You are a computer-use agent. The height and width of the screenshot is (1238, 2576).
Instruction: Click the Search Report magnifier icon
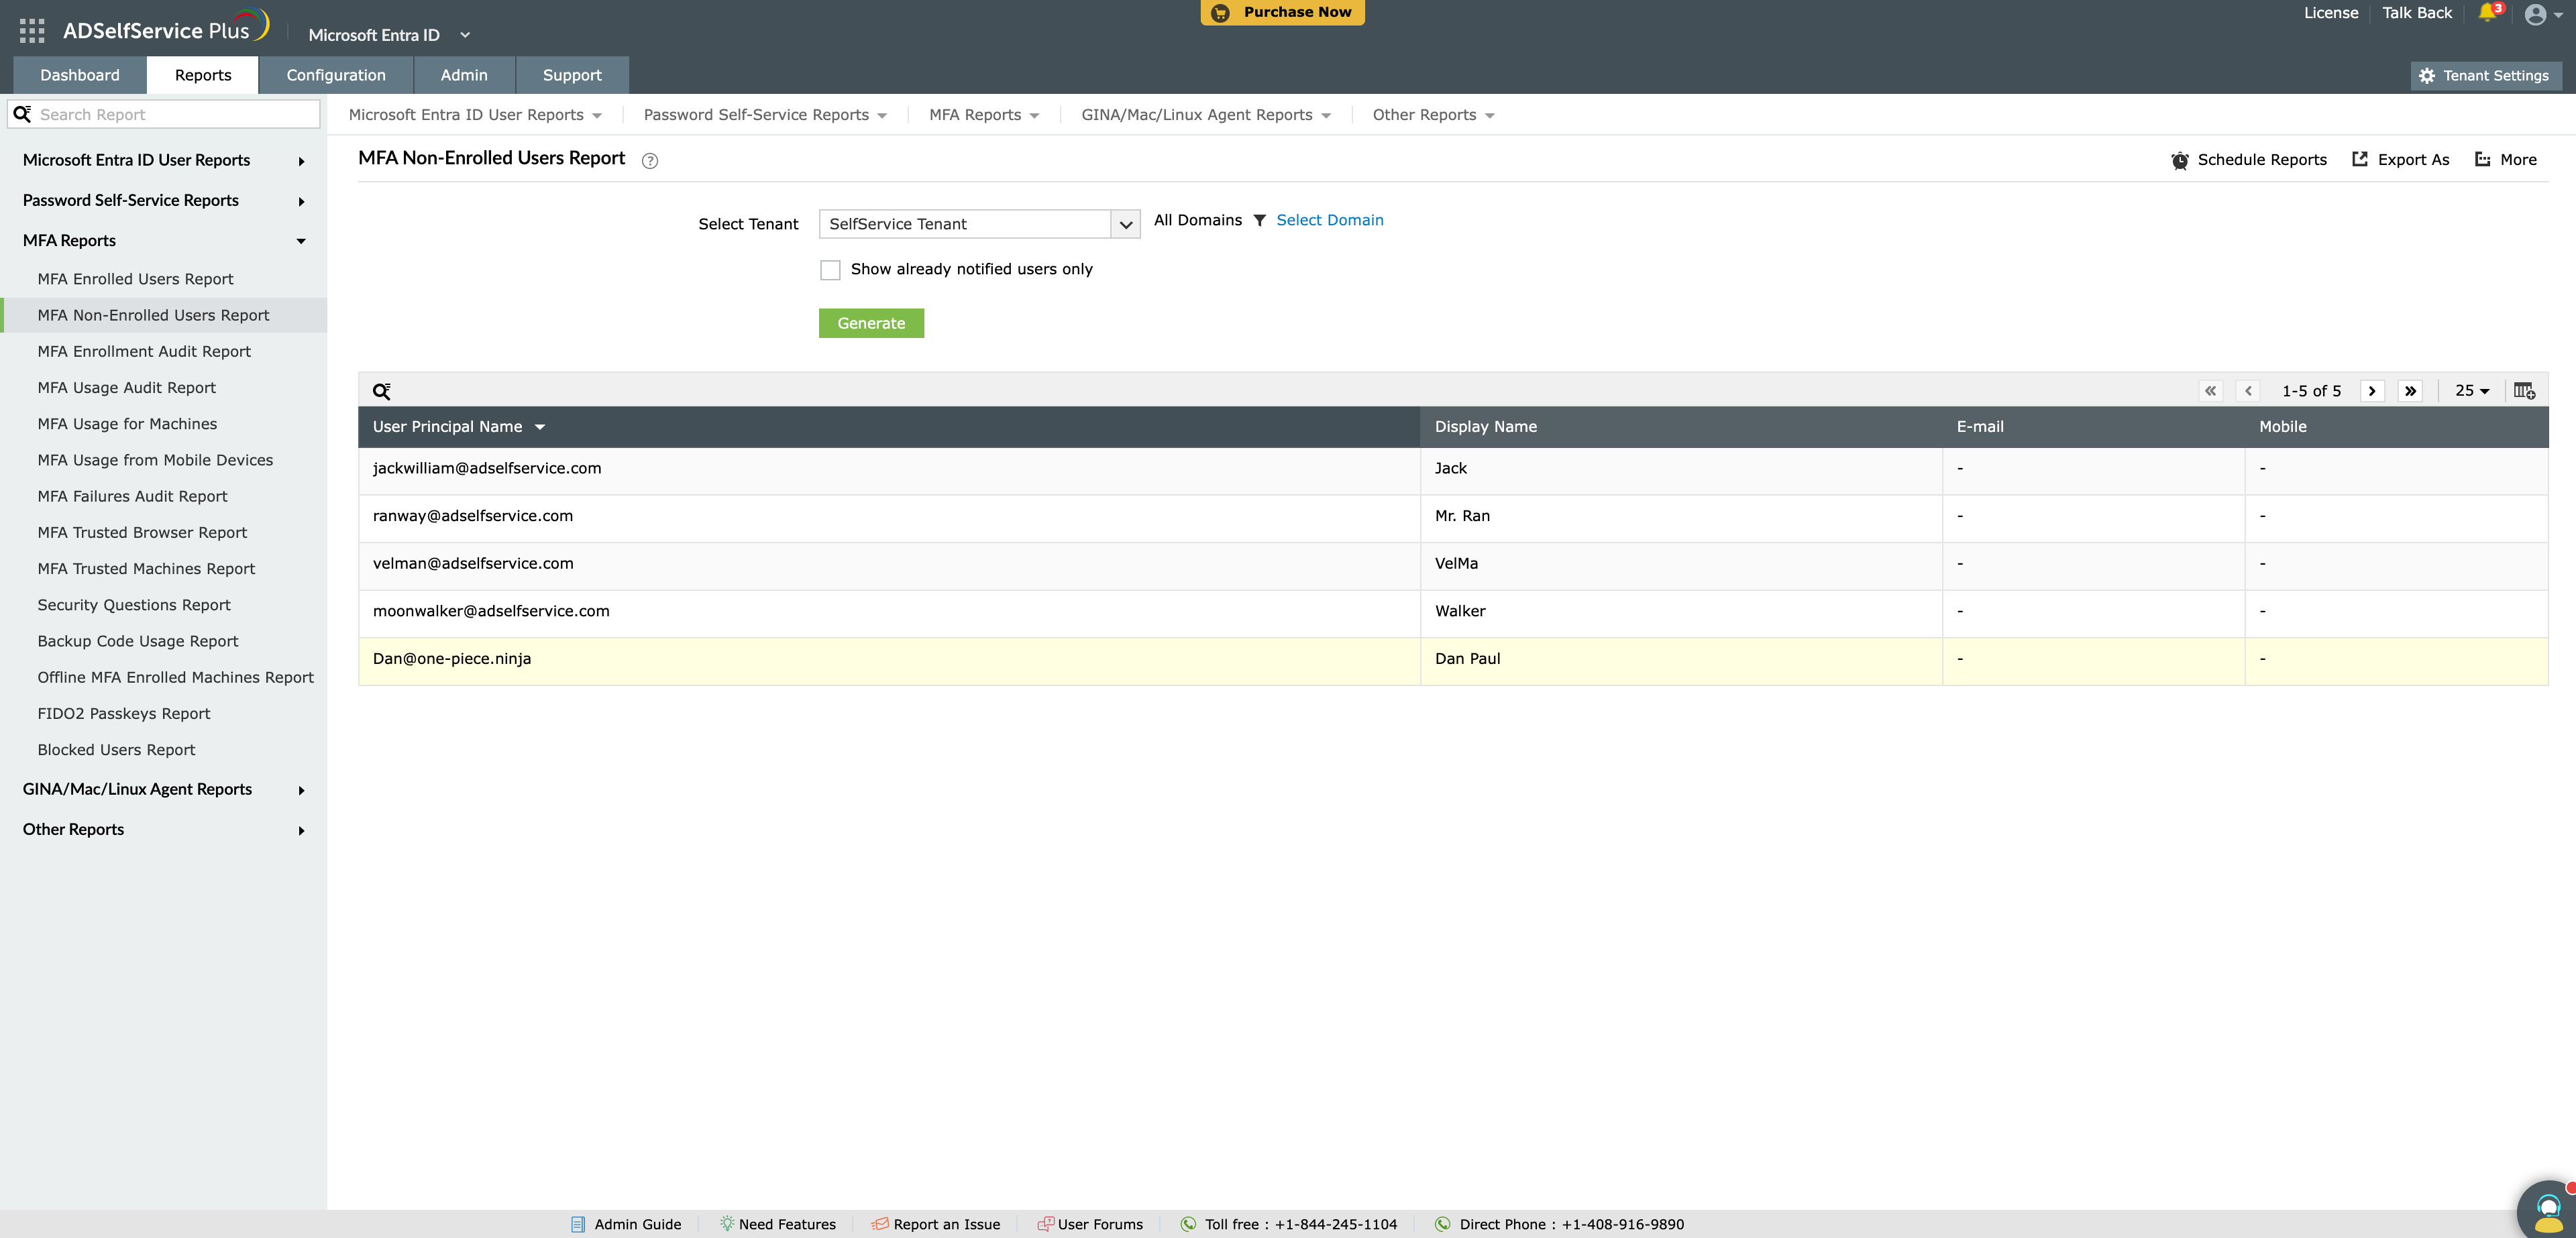click(x=22, y=114)
